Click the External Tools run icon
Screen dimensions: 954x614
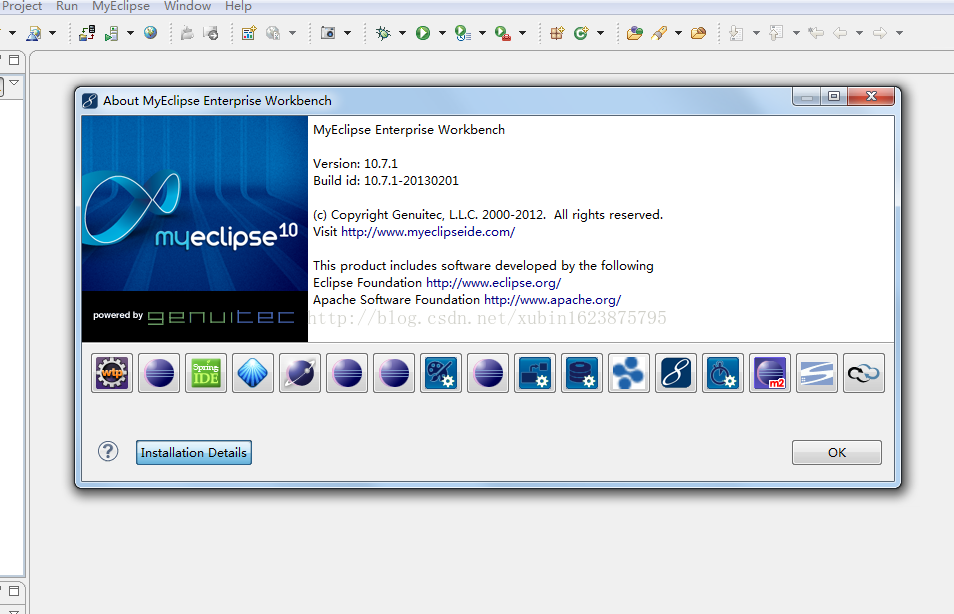tap(503, 33)
